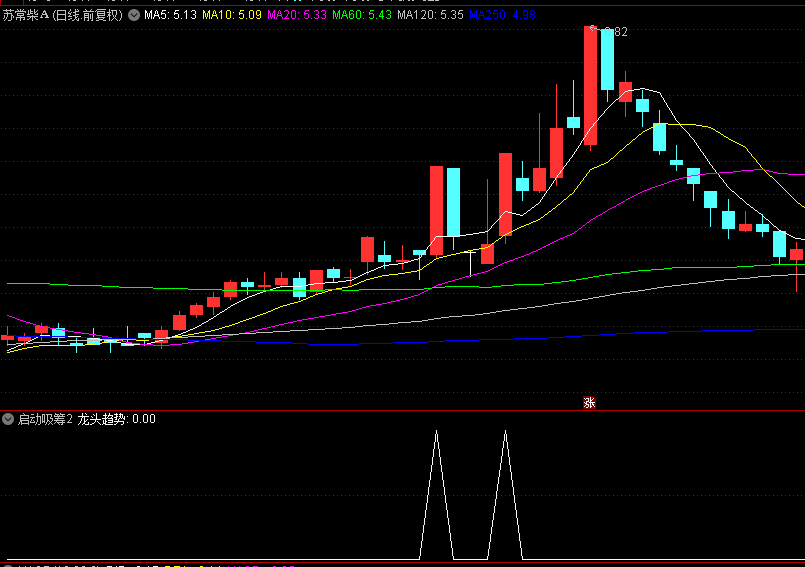The height and width of the screenshot is (567, 805).
Task: Select the last red candle on the right
Action: (x=796, y=254)
